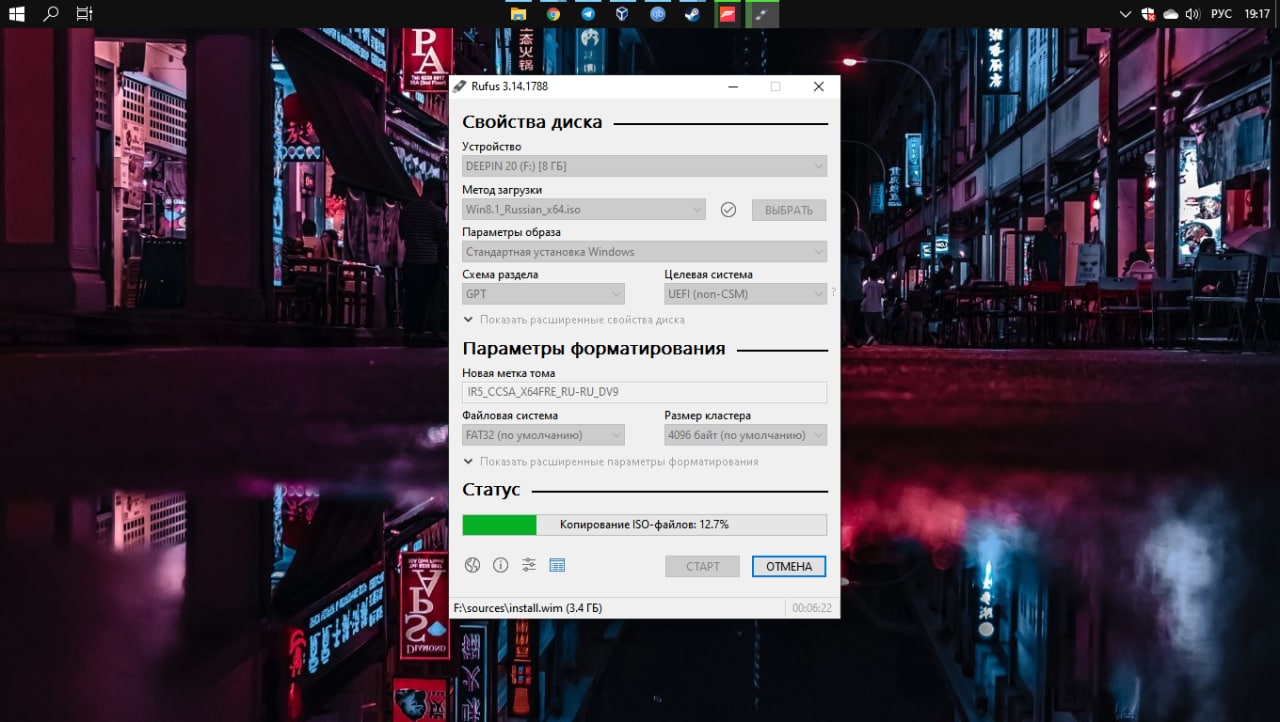Open the Rufus About info icon
The image size is (1280, 722).
501,565
